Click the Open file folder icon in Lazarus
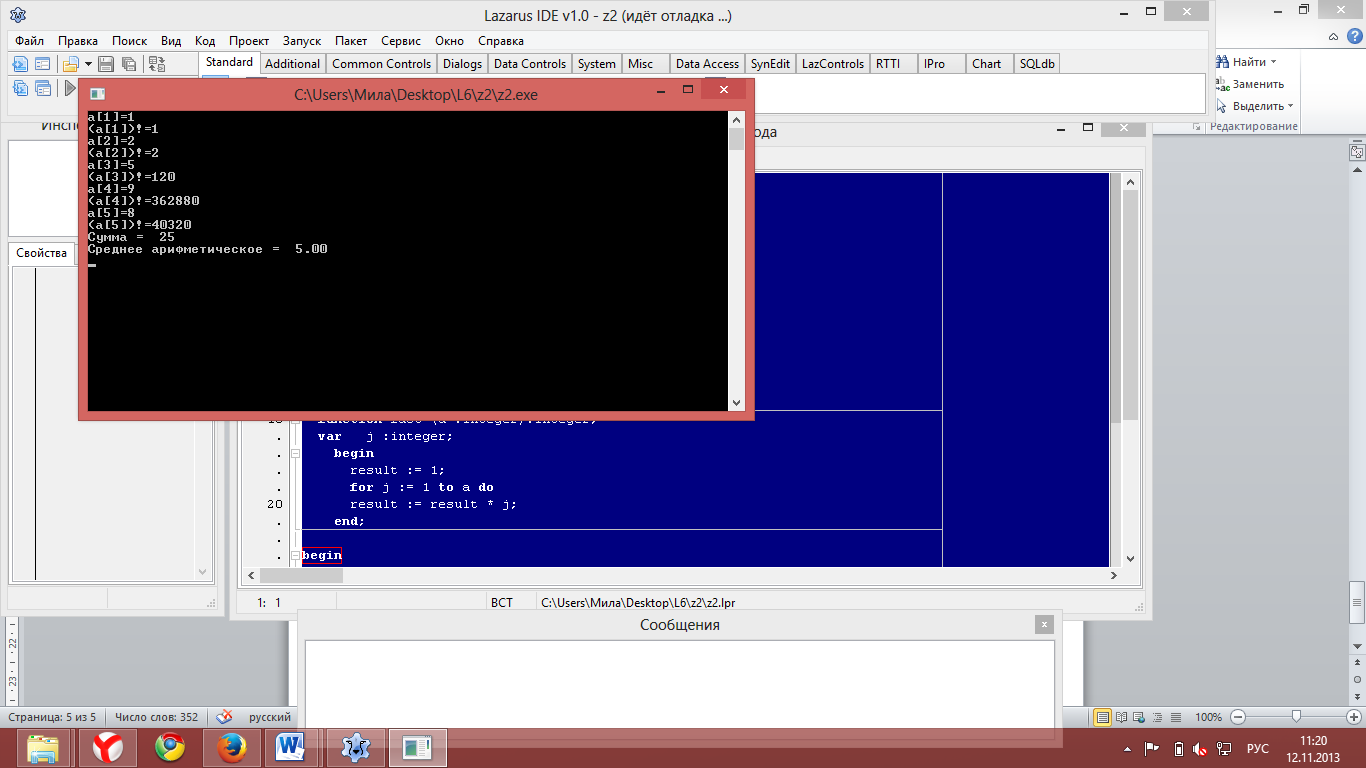 (x=70, y=64)
